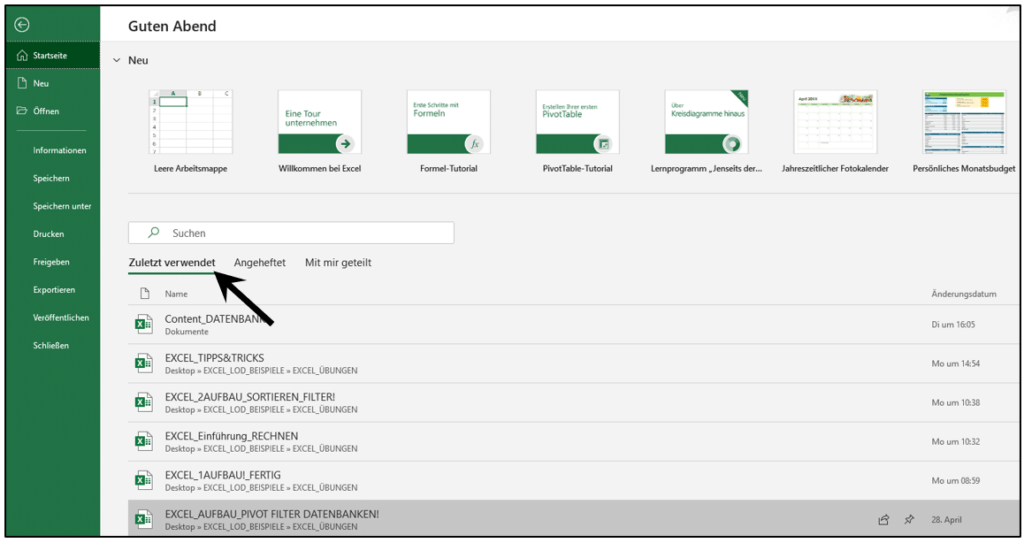Screen dimensions: 1024x543
Task: Switch to the Angeheftet tab
Action: [260, 263]
